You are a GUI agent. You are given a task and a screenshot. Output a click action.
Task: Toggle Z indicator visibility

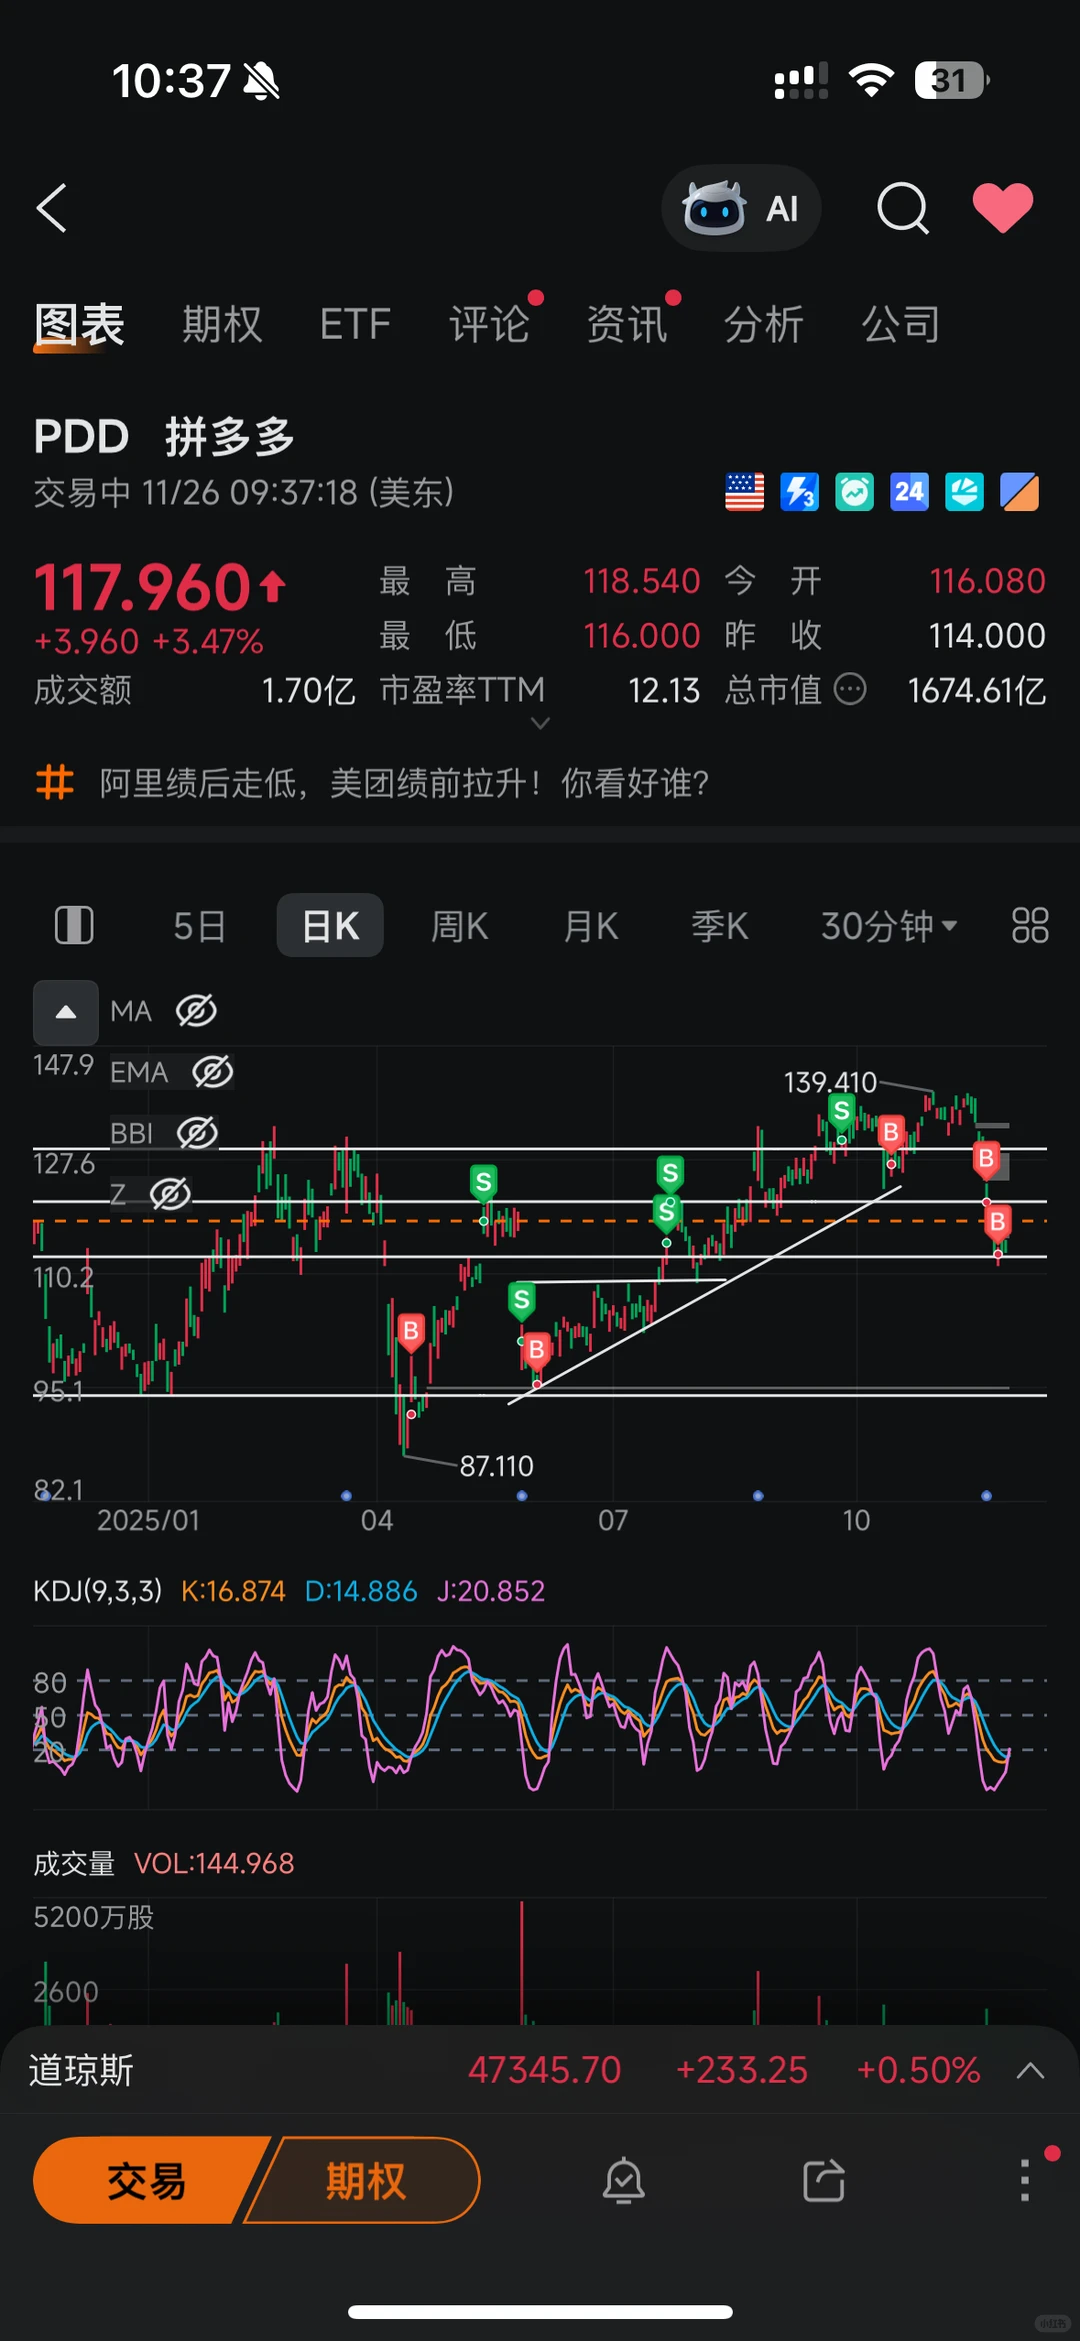pos(170,1194)
